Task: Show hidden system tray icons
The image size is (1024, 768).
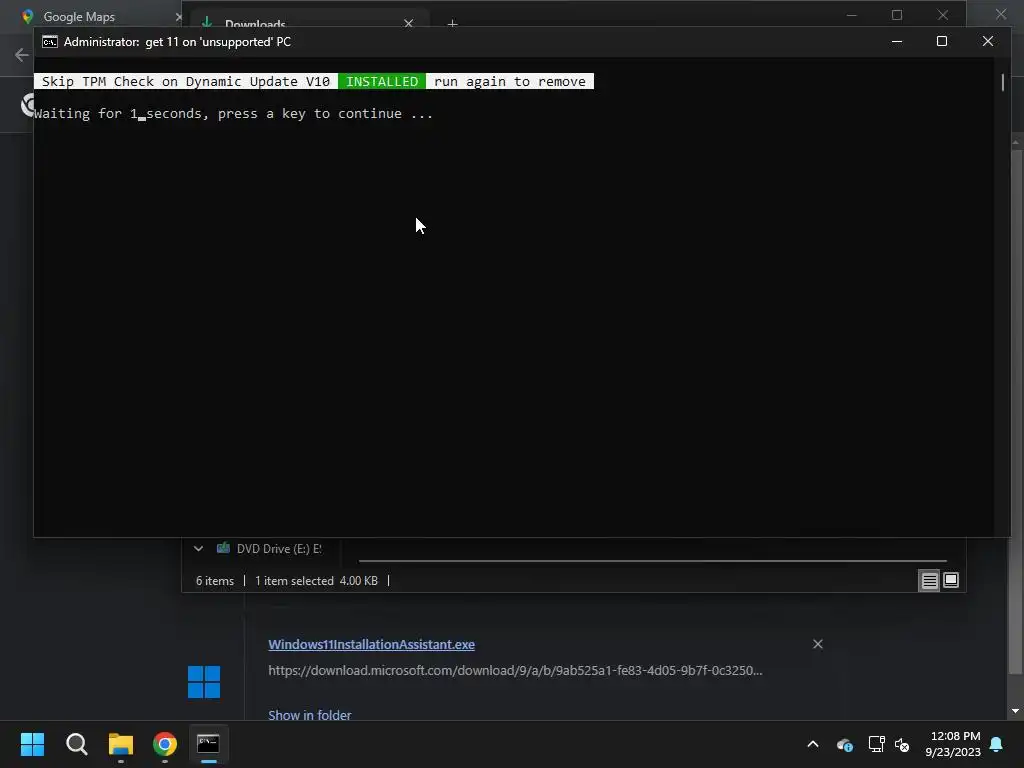Action: [813, 744]
